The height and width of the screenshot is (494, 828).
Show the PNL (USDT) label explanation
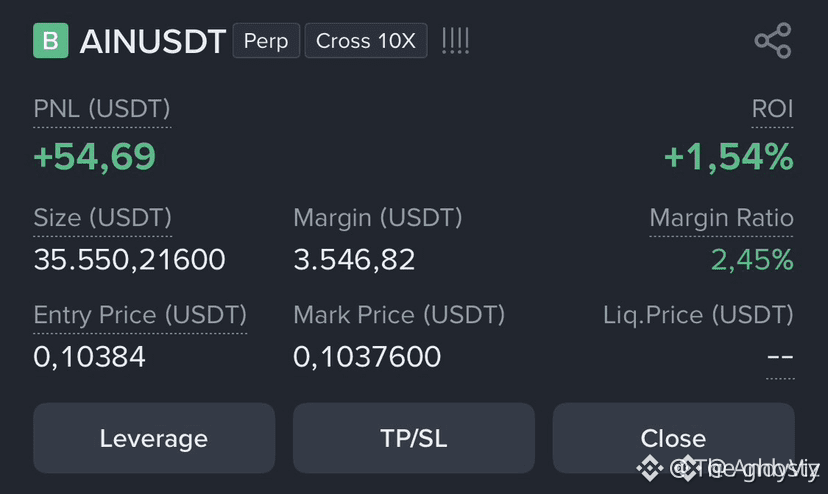click(x=102, y=109)
